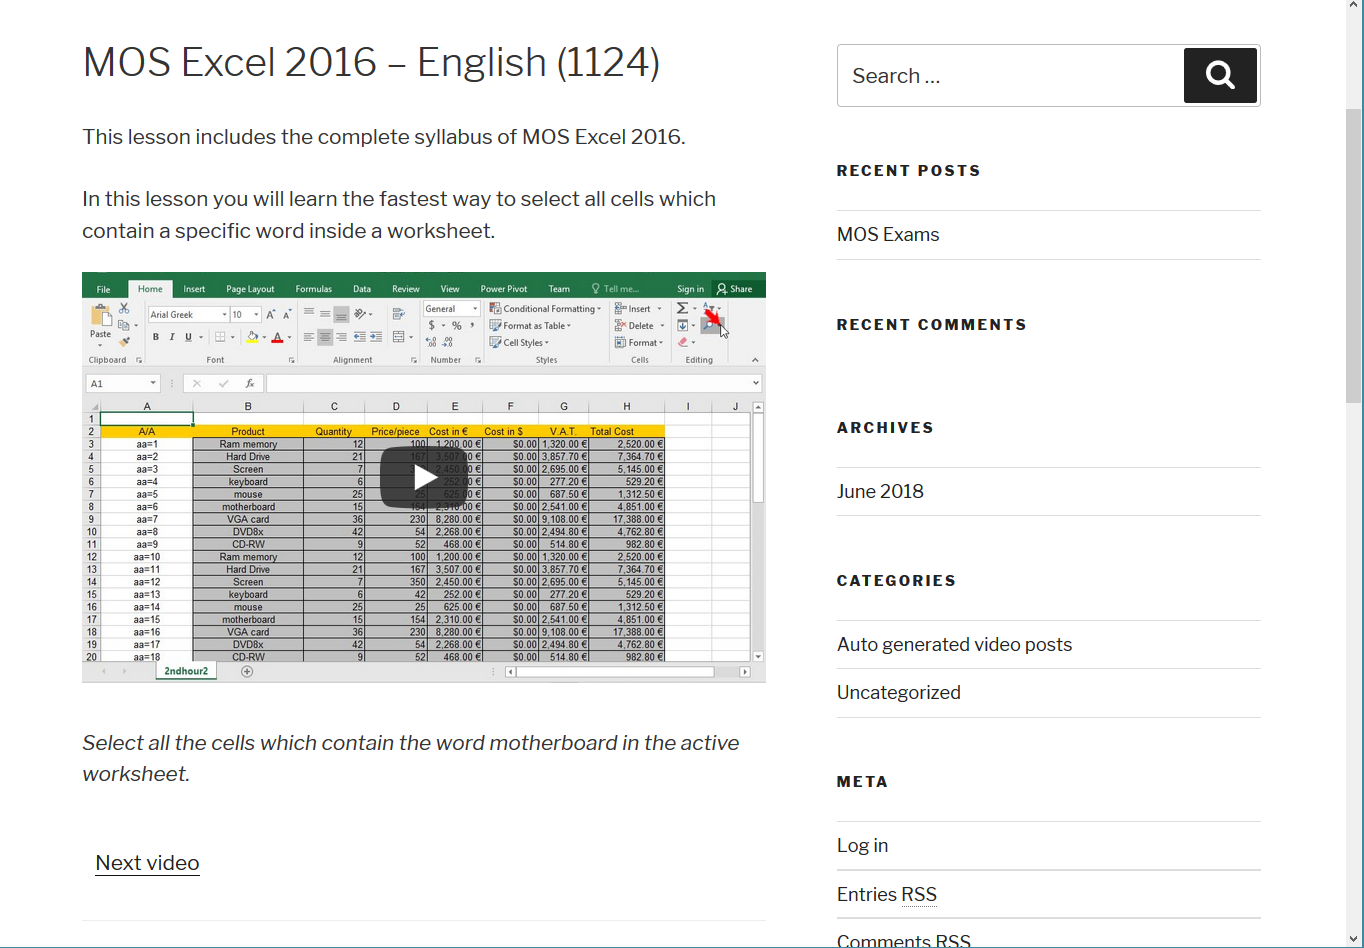Select the Format Painter brush icon
Screen dimensions: 1364x948
point(124,342)
